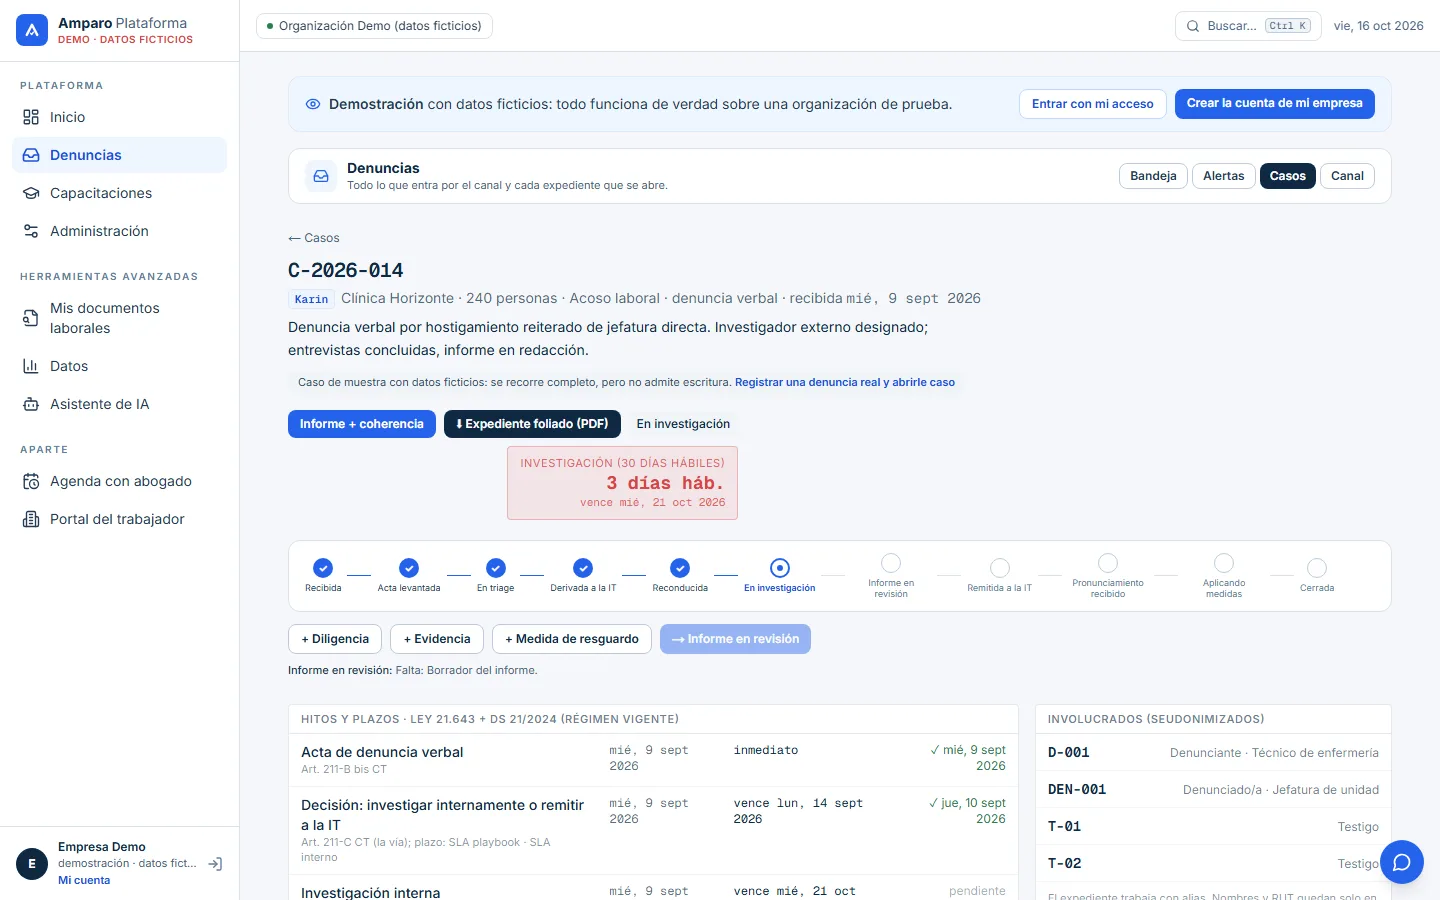
Task: Click the Amparo logo icon
Action: click(x=32, y=30)
